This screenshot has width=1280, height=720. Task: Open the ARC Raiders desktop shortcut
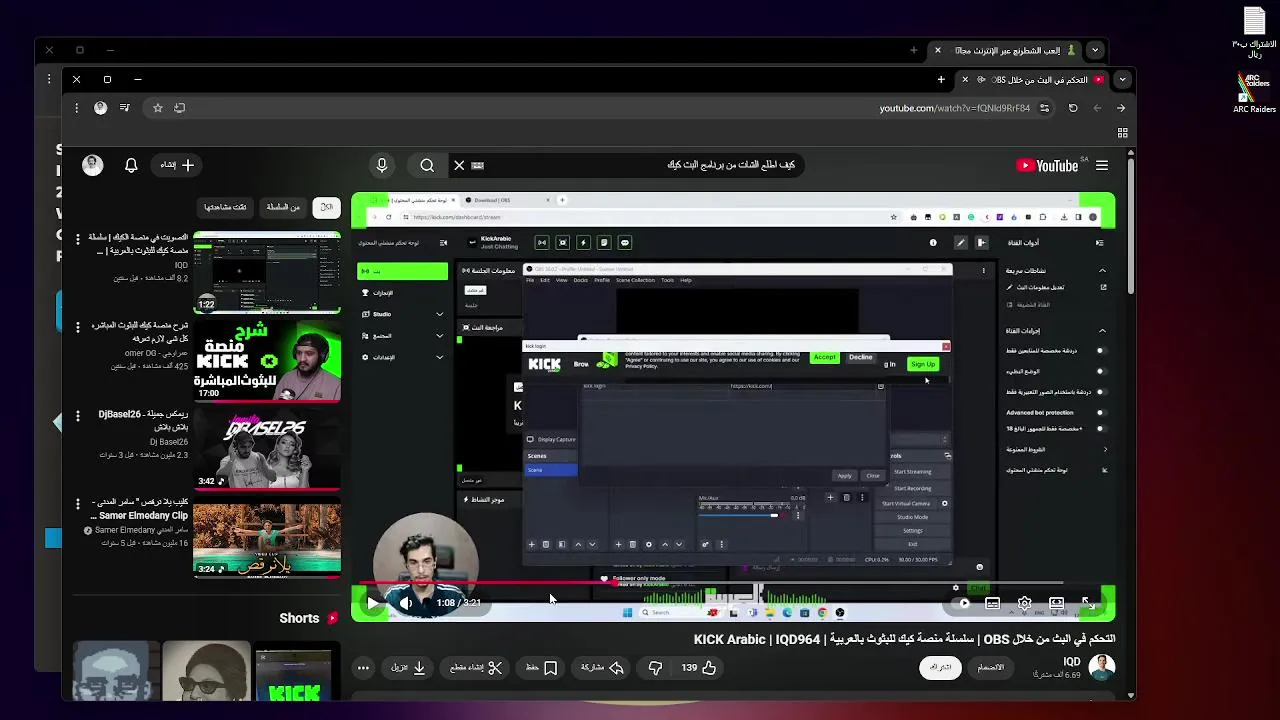tap(1254, 94)
